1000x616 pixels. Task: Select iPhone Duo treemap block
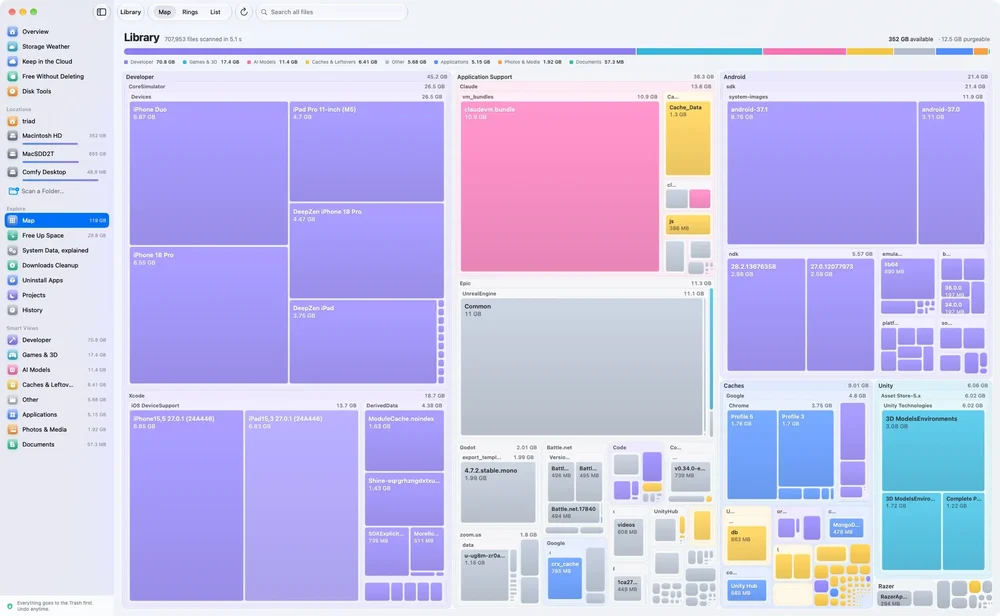(x=209, y=173)
